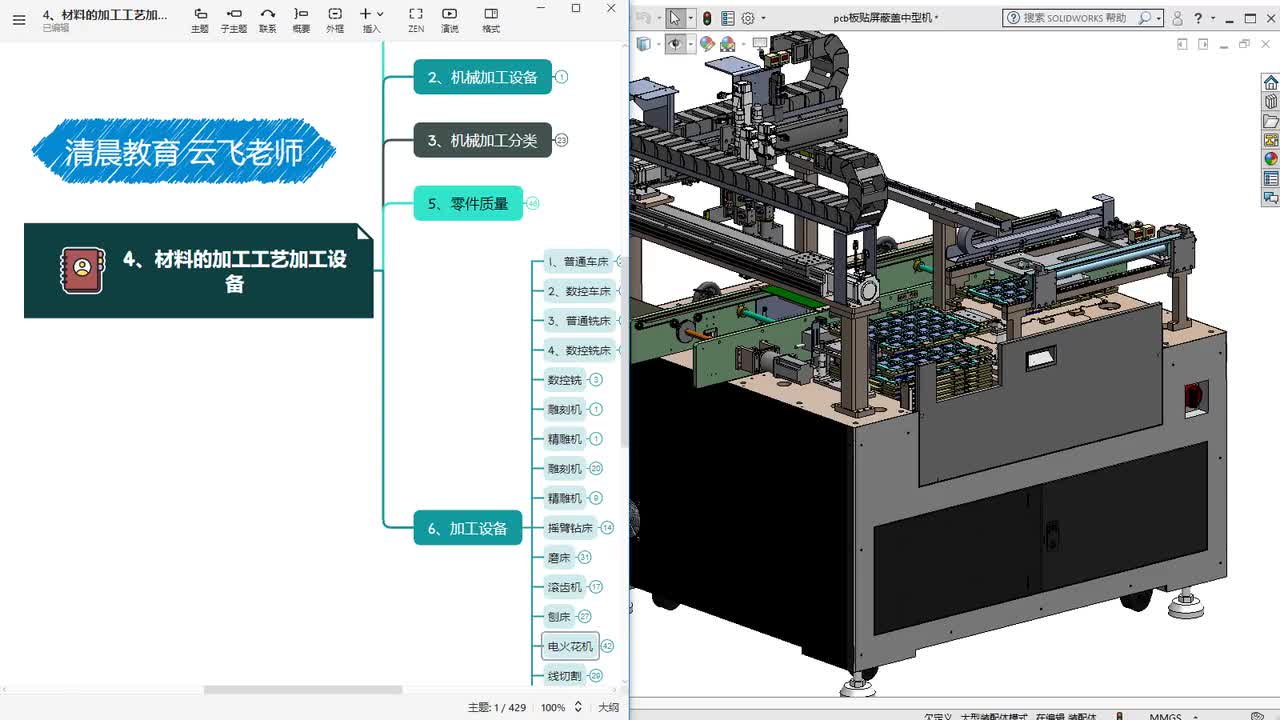This screenshot has width=1280, height=720.
Task: Open the 格式 format panel
Action: click(x=491, y=19)
